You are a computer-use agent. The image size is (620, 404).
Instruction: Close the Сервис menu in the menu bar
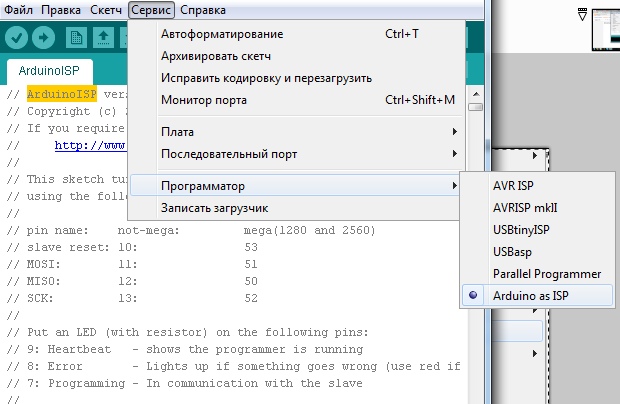coord(151,10)
